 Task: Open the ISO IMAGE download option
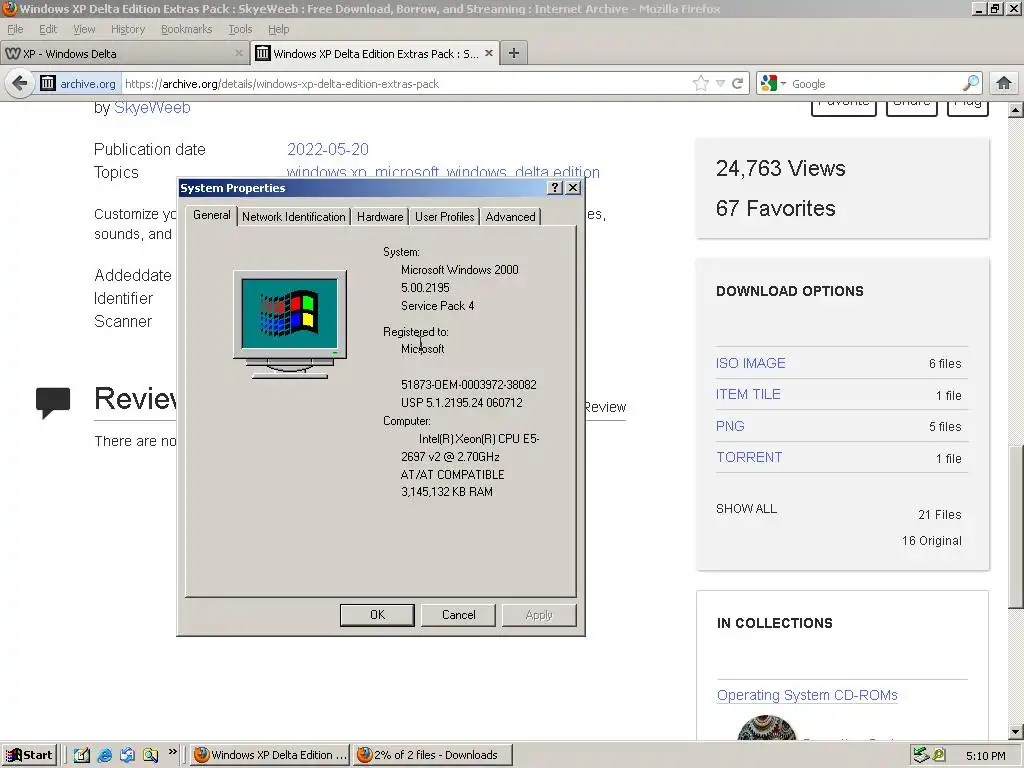[750, 363]
